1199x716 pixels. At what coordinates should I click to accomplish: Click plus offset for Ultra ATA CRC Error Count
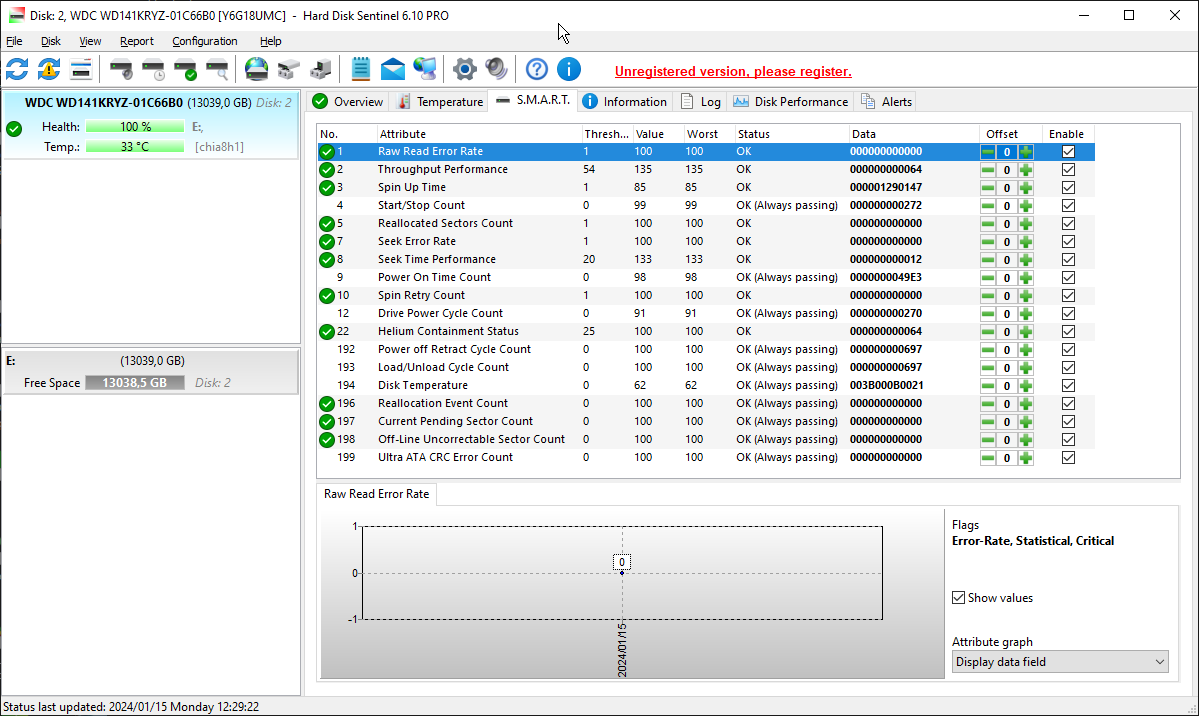pos(1025,457)
